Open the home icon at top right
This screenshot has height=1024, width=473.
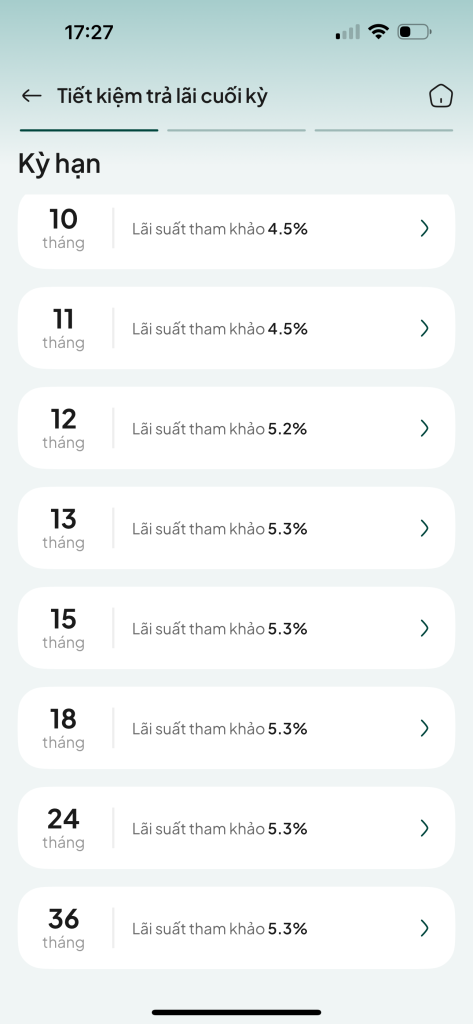tap(441, 96)
